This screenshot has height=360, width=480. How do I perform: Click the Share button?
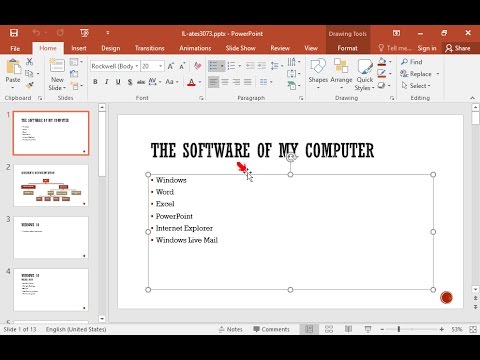(x=458, y=48)
